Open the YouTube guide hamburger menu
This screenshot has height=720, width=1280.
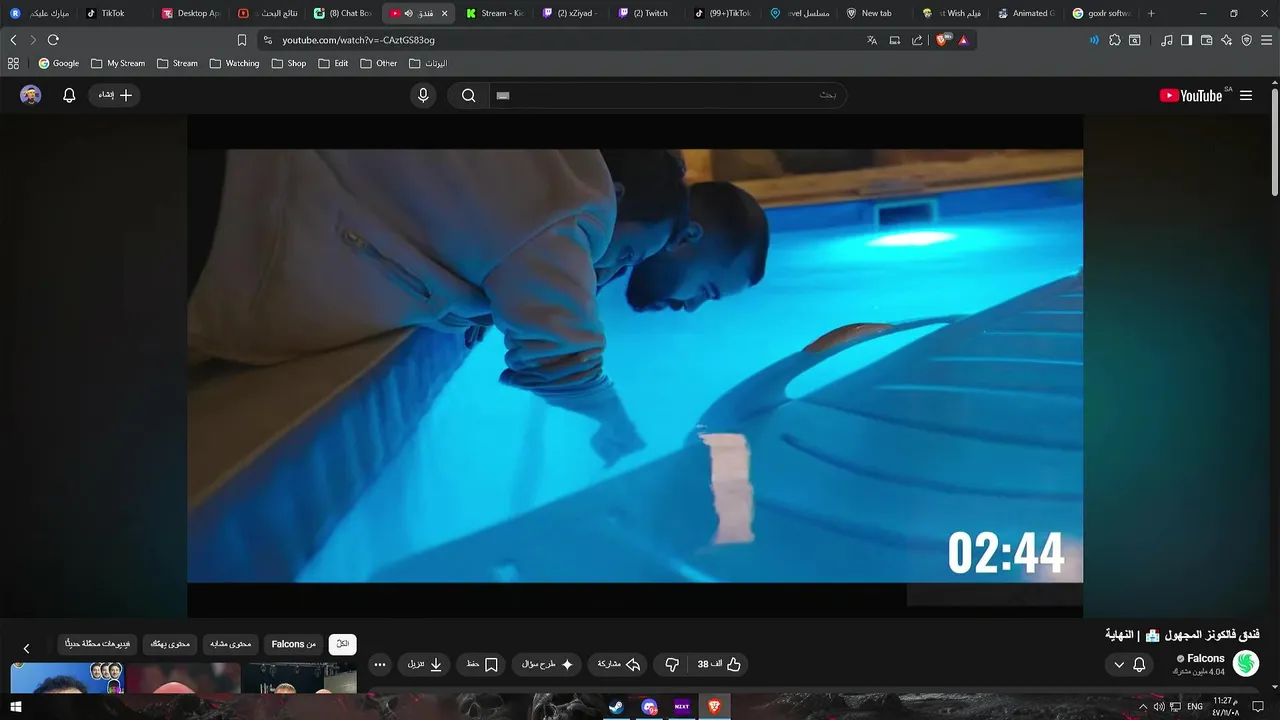click(x=1246, y=95)
